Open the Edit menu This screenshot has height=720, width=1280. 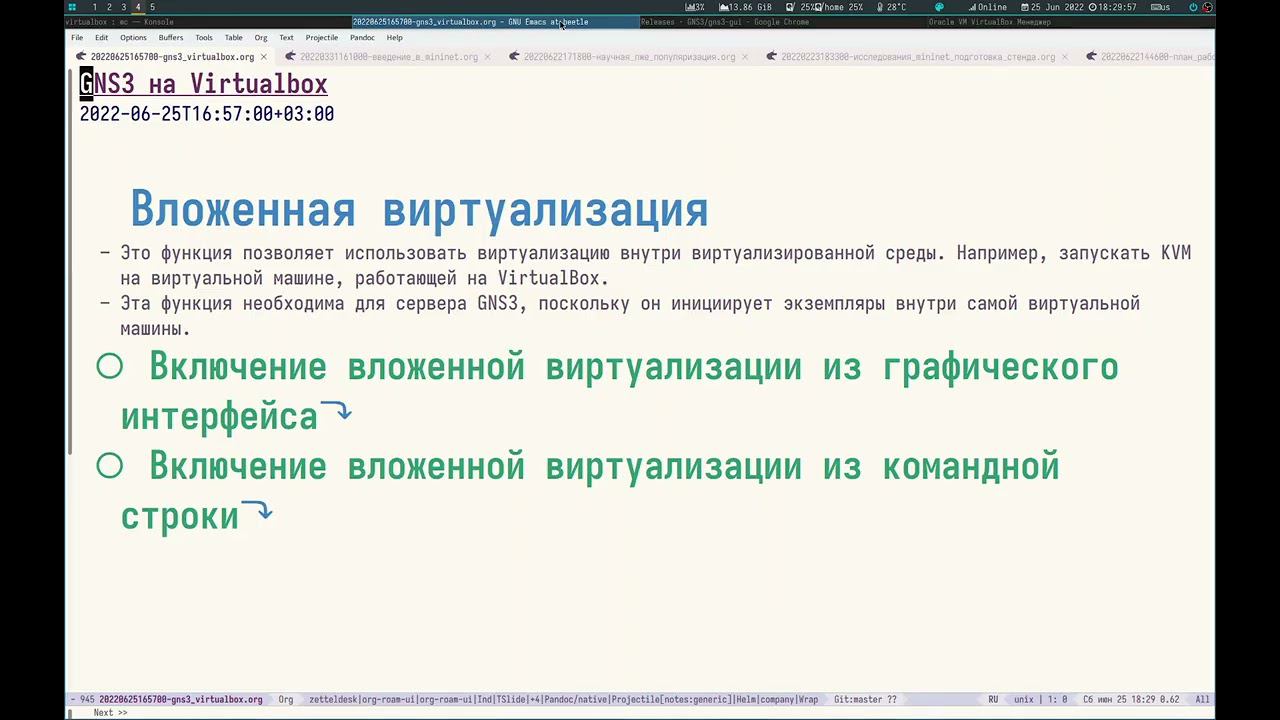tap(102, 38)
